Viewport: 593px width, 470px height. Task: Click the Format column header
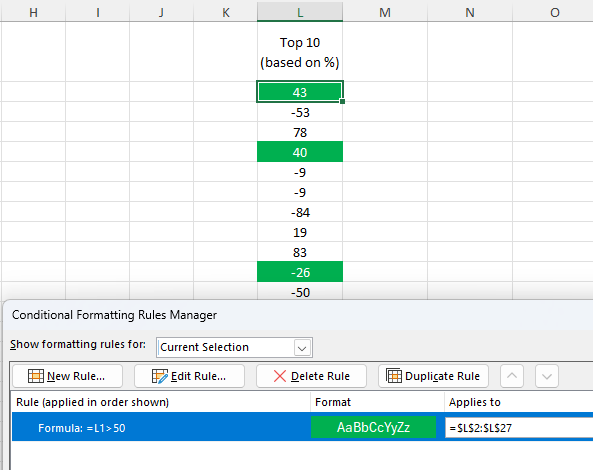coord(377,402)
